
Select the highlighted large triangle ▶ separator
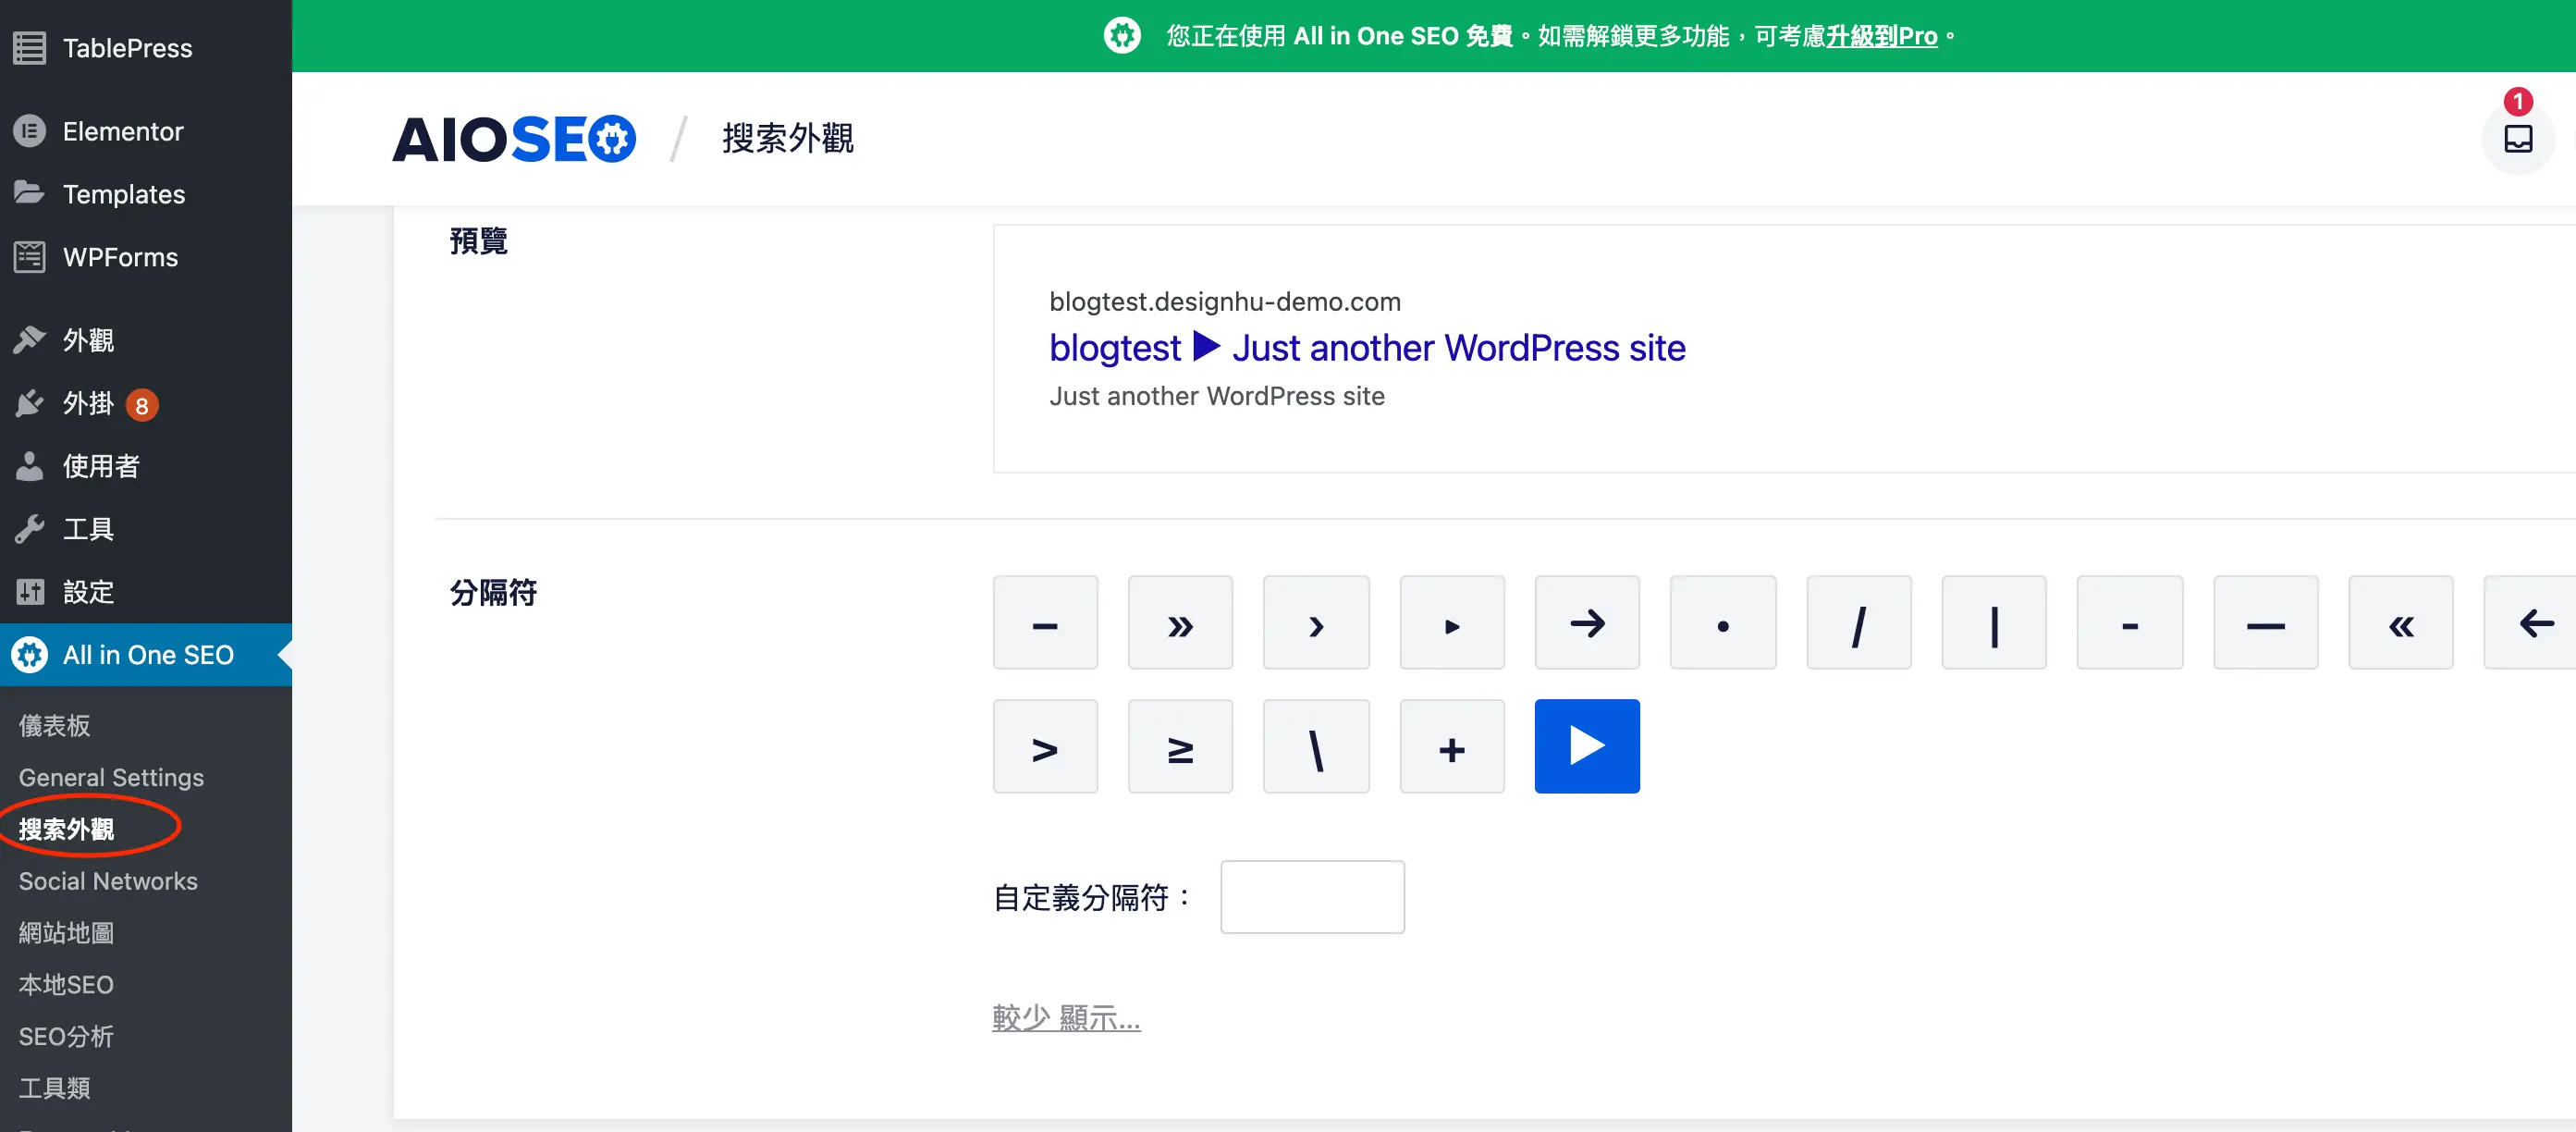click(x=1587, y=746)
